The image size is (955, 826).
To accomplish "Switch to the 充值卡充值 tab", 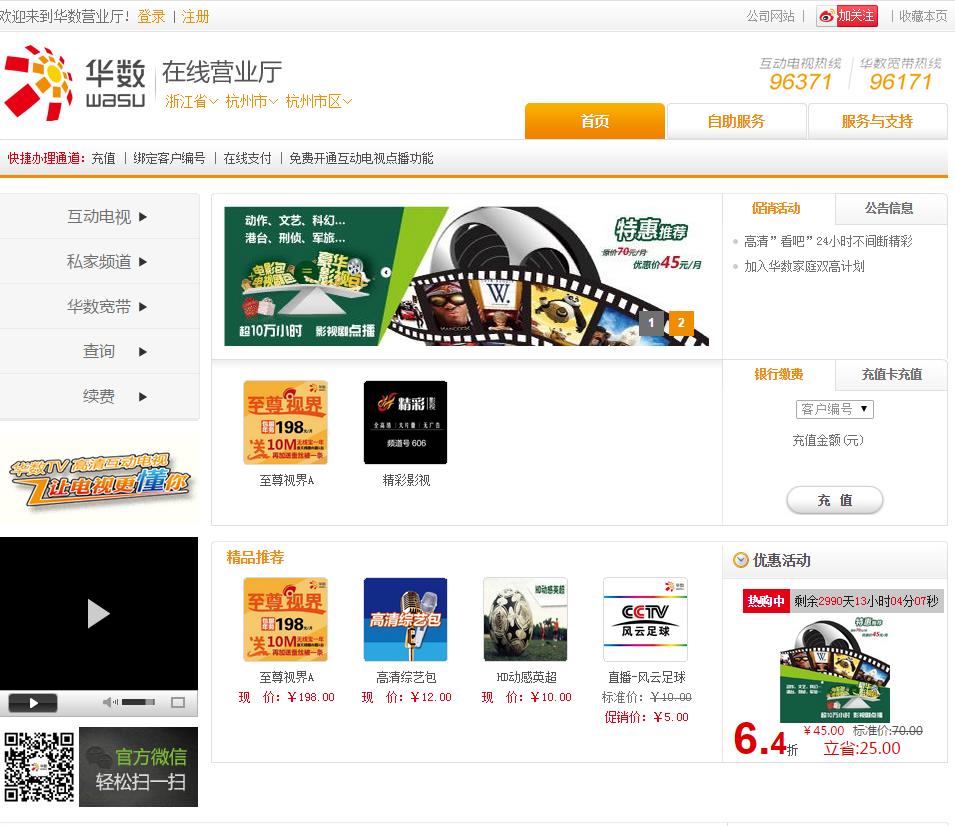I will tap(892, 374).
